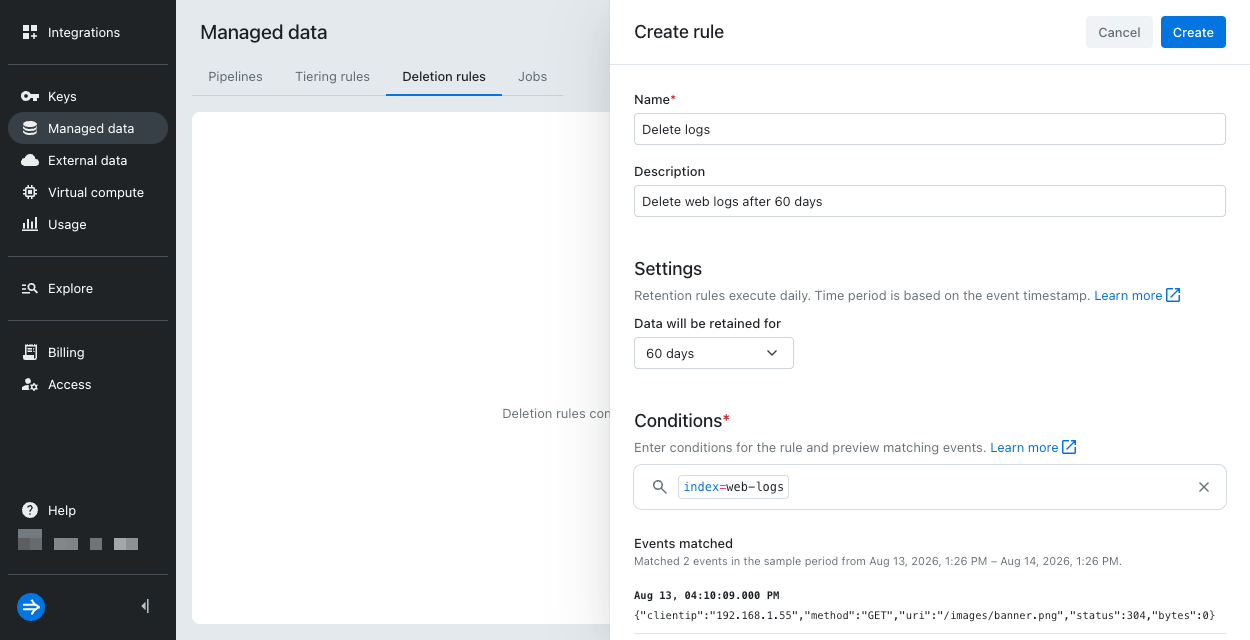The width and height of the screenshot is (1250, 640).
Task: Click the Help question mark icon
Action: [30, 510]
